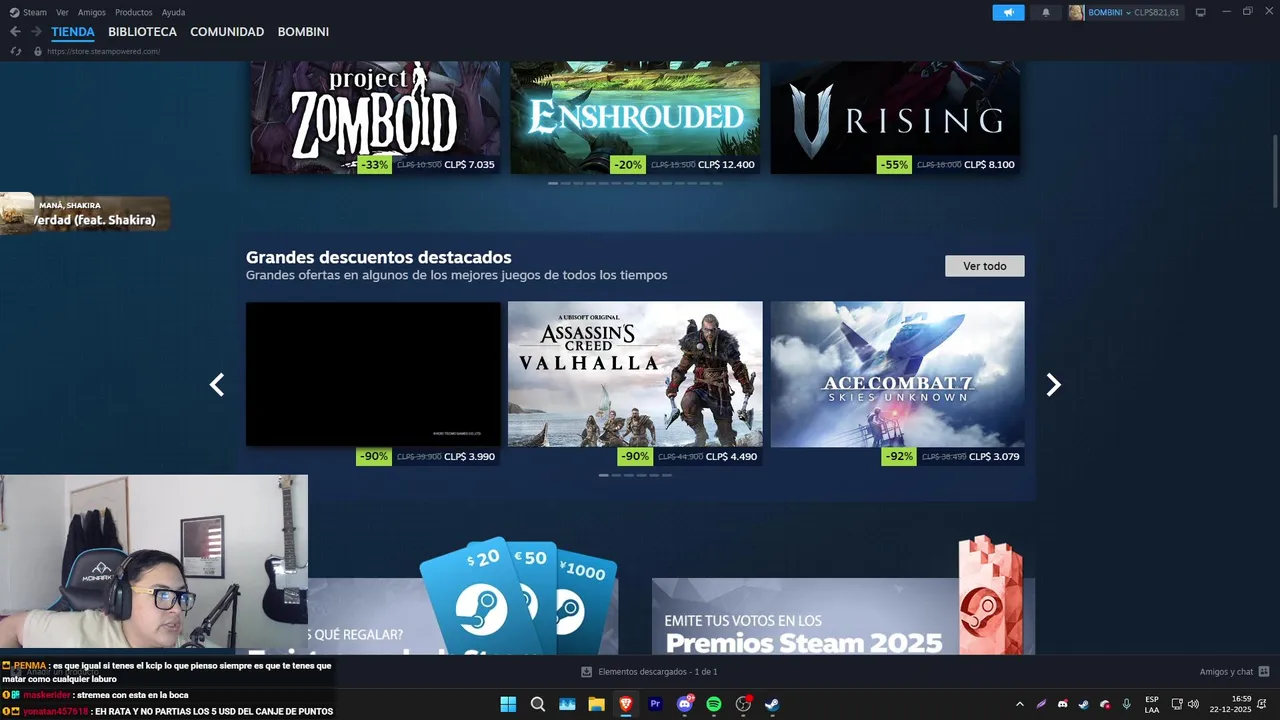Open the Project Zomboid game card
The image size is (1280, 720).
point(374,118)
